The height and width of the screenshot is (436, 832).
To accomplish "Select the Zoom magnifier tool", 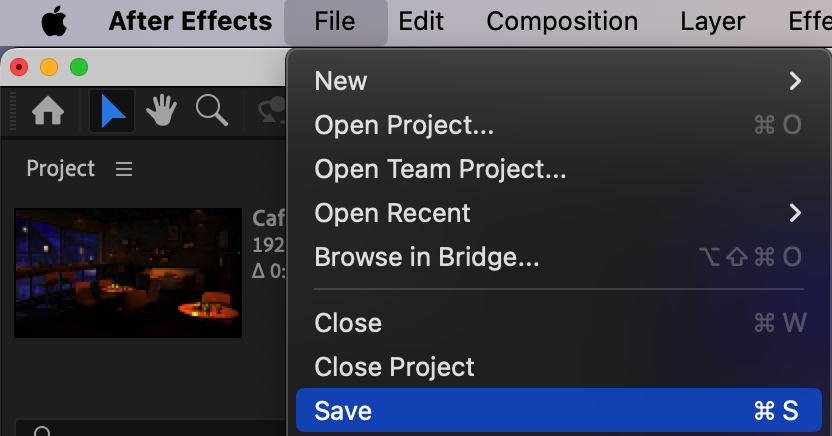I will [211, 111].
